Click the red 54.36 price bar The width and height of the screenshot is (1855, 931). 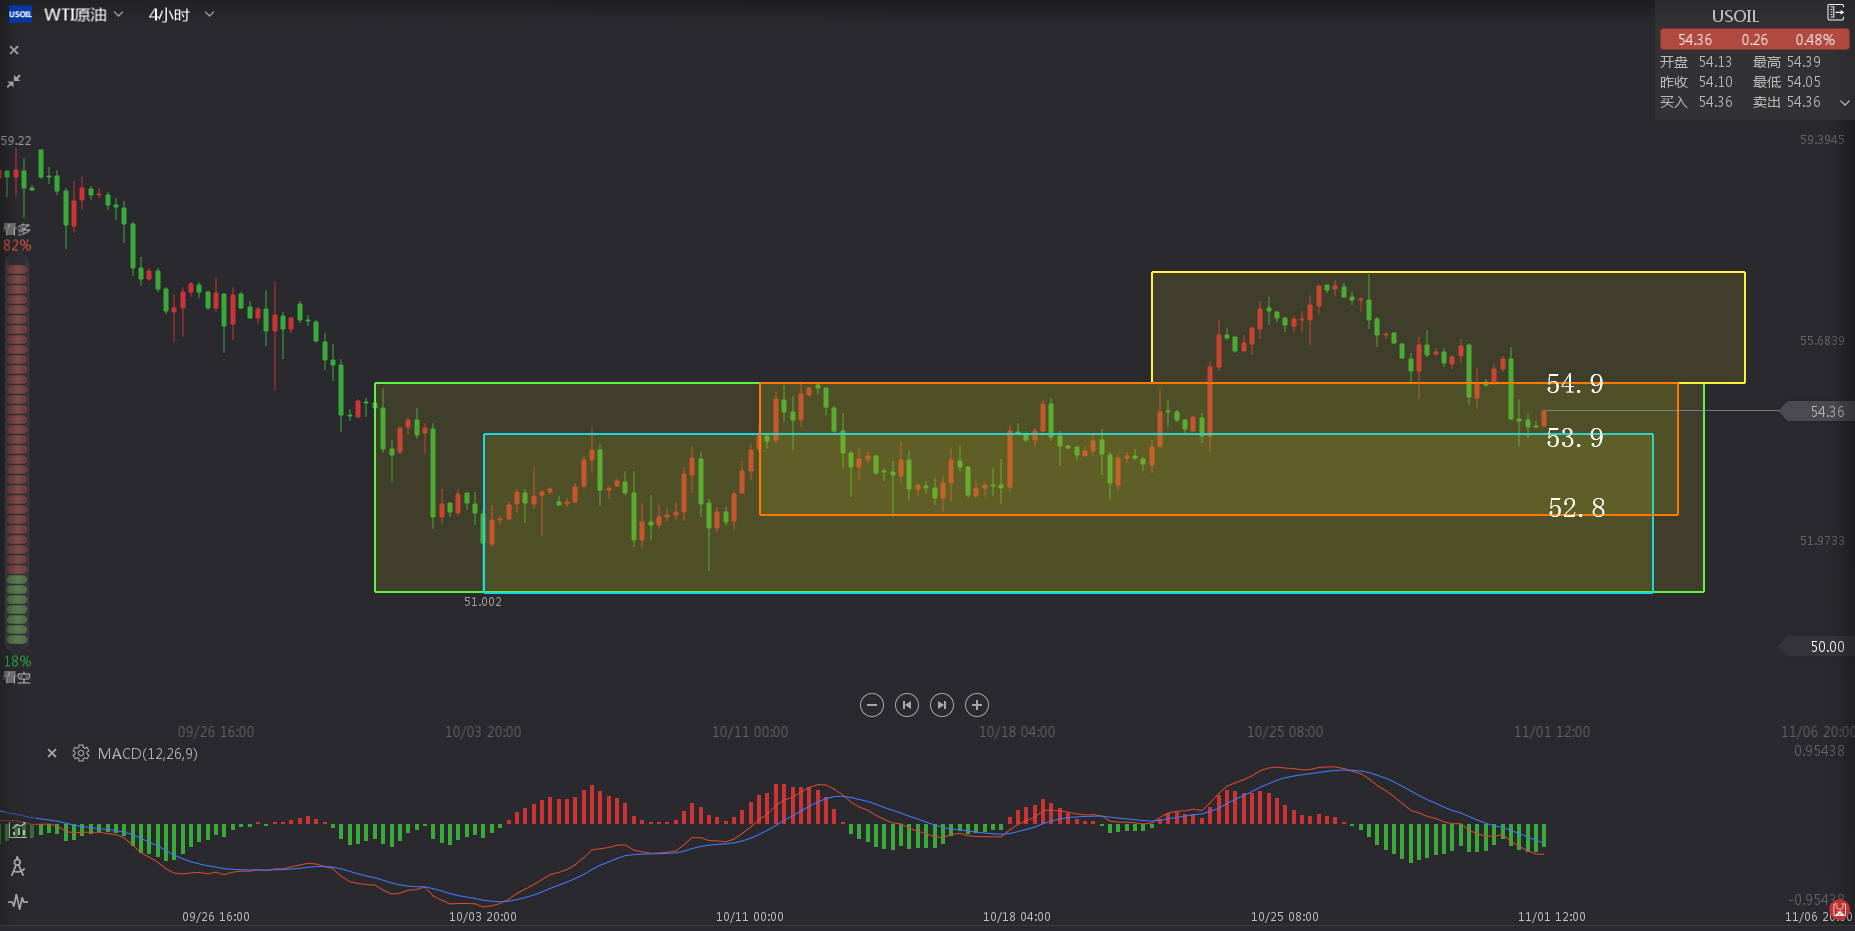point(1754,40)
